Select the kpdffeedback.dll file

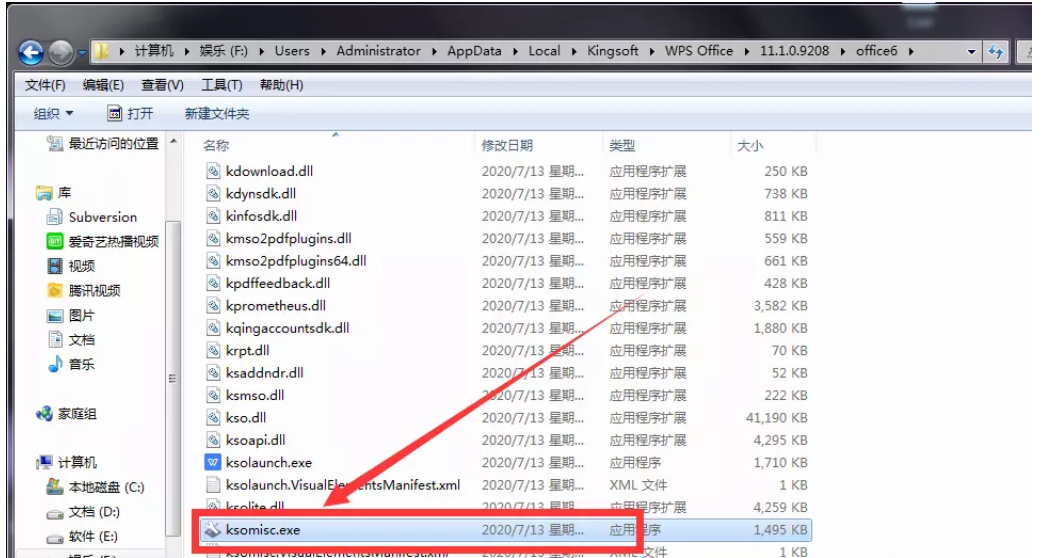[278, 283]
